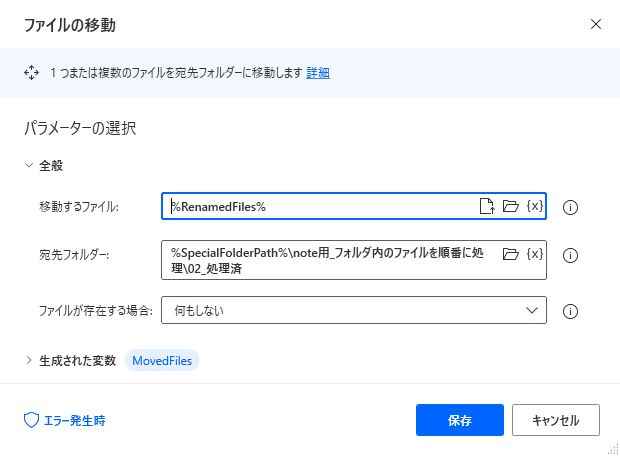Insert variable {x} in 移動するファイル field

pyautogui.click(x=535, y=206)
